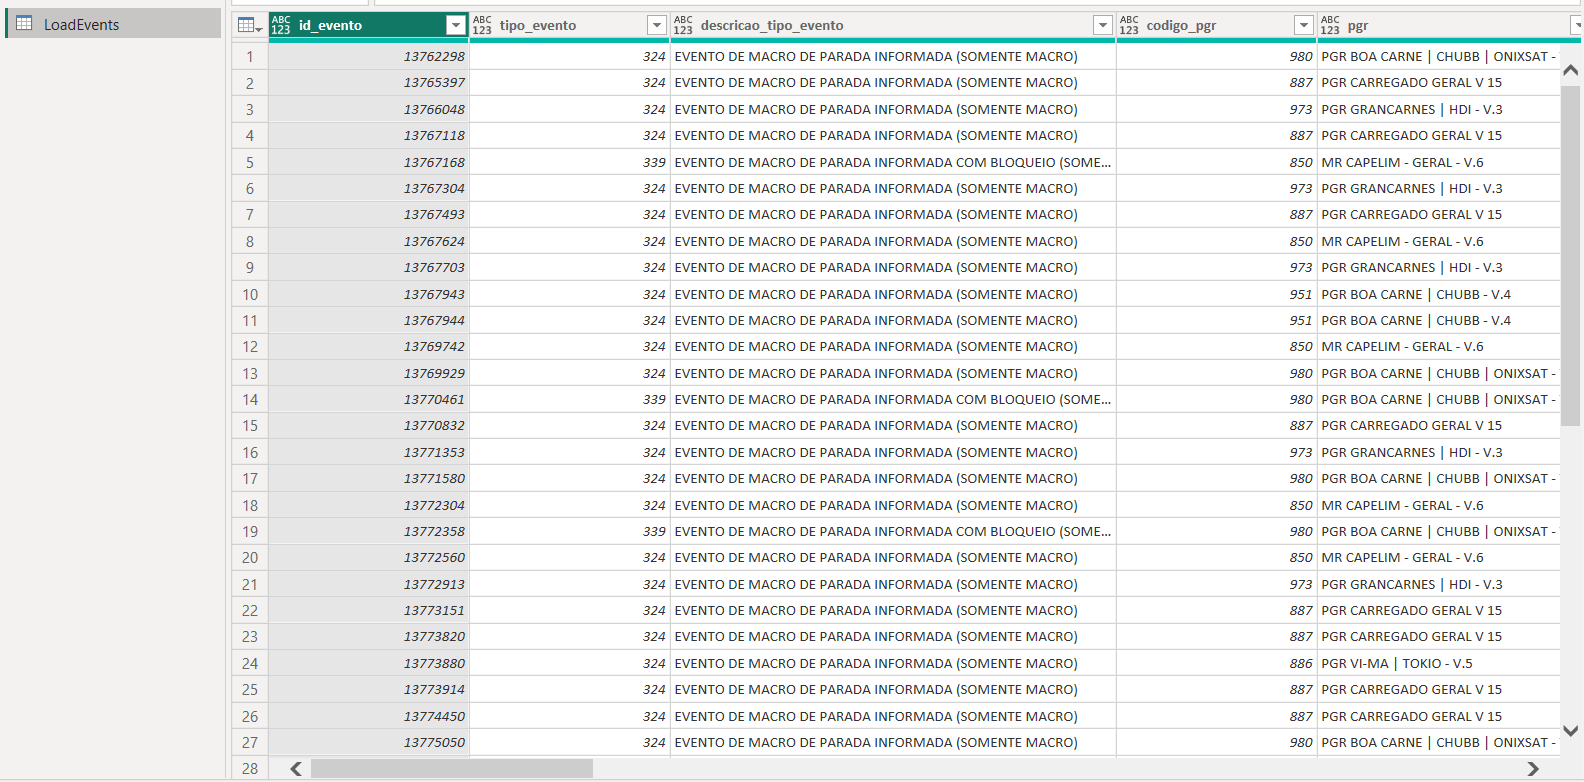1584x782 pixels.
Task: Click the horizontal scrollbar left arrow
Action: (x=296, y=768)
